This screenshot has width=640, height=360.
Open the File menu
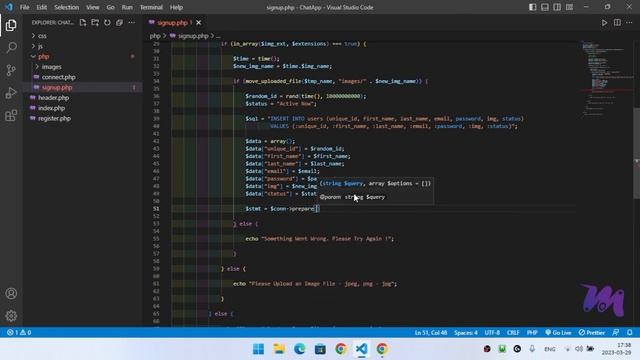click(x=24, y=7)
